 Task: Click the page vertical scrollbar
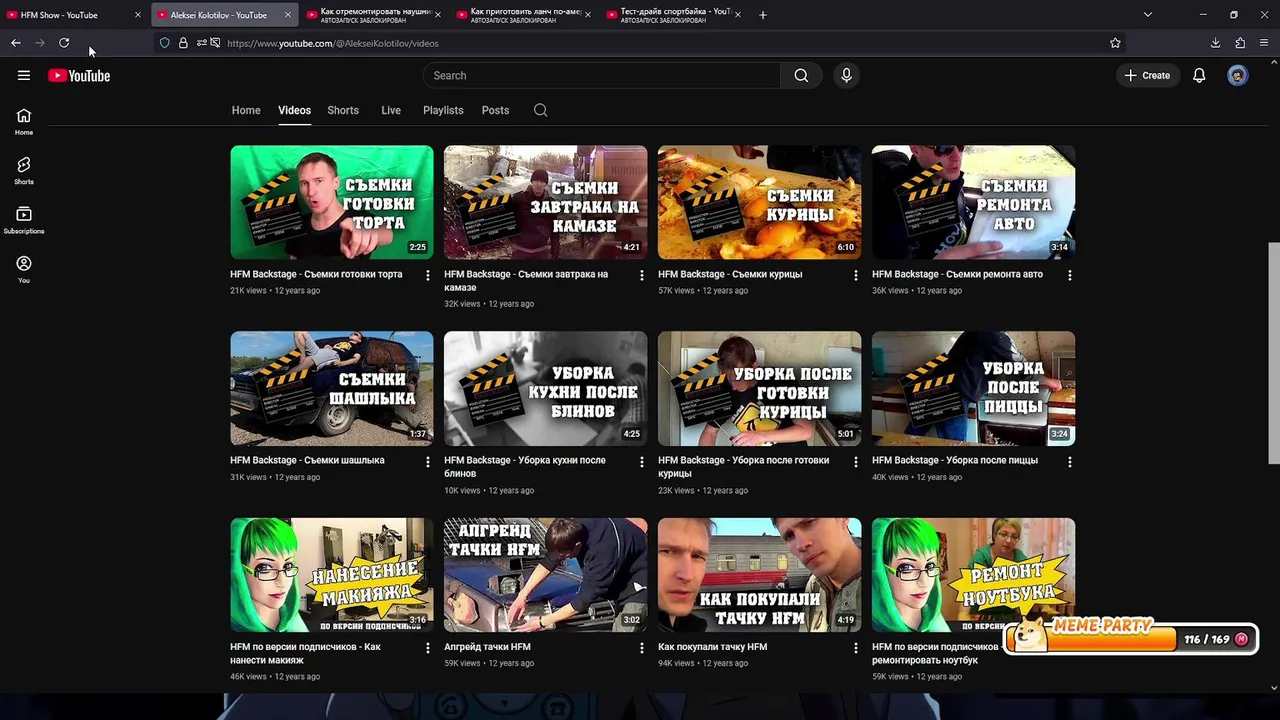tap(1273, 352)
